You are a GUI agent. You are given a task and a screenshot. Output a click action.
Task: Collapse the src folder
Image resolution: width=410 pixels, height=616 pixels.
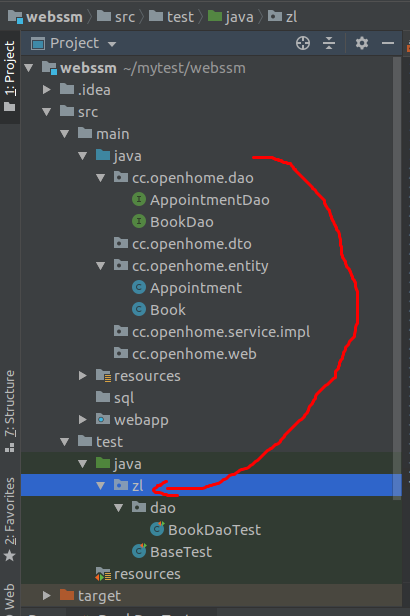point(47,112)
